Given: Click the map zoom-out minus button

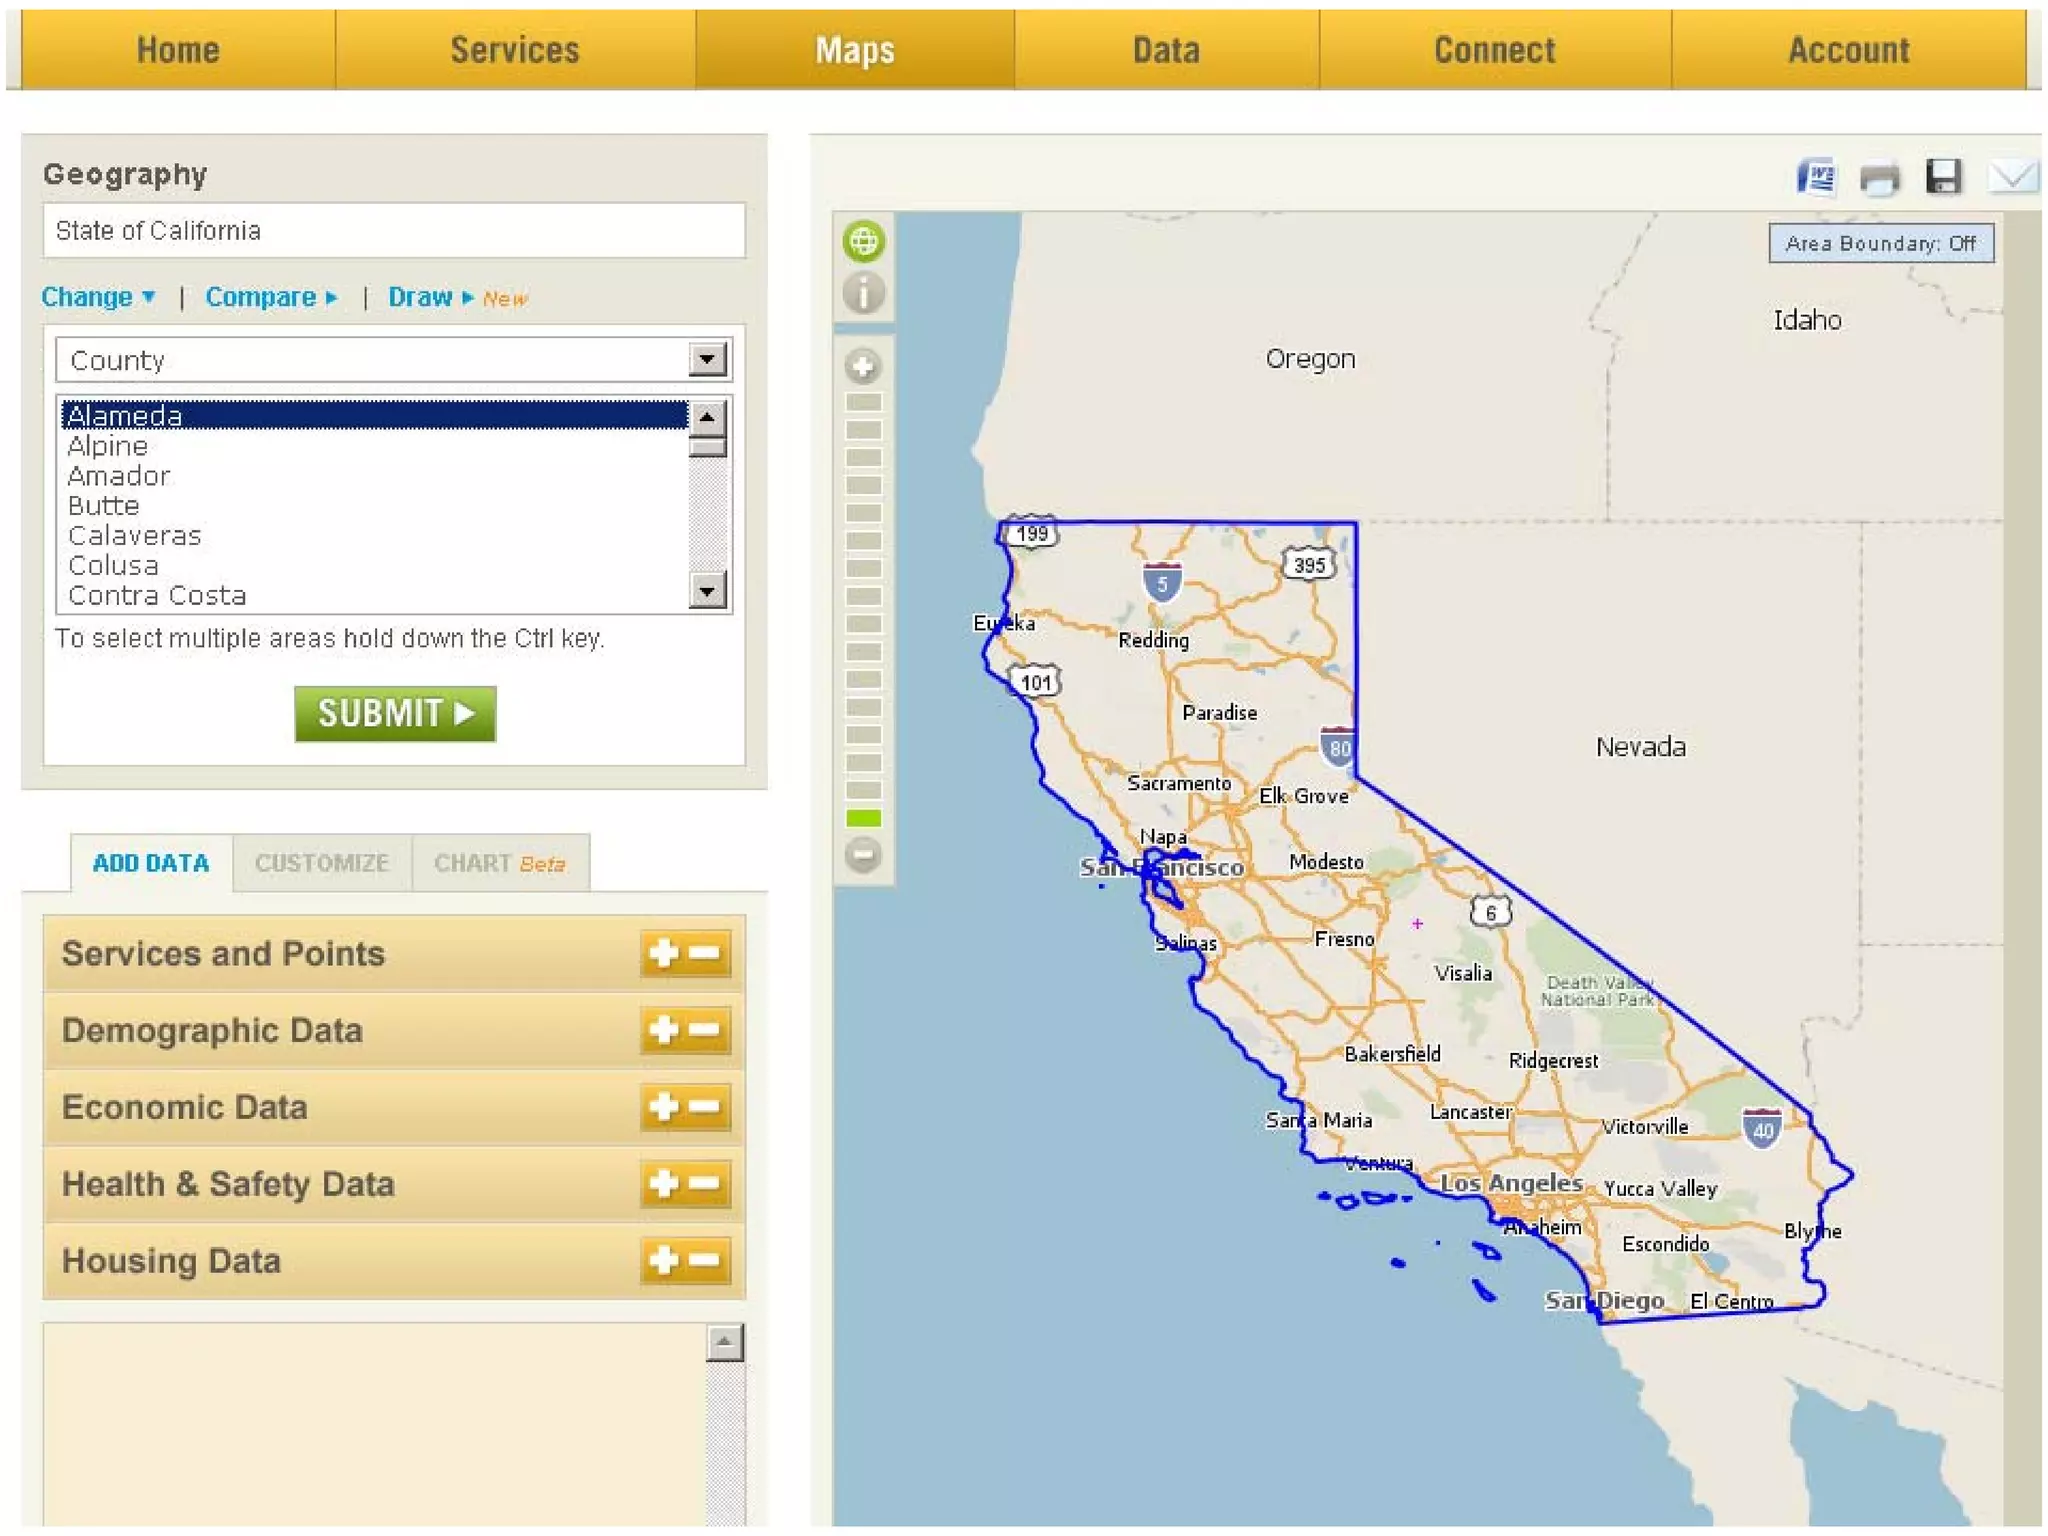Looking at the screenshot, I should [863, 855].
